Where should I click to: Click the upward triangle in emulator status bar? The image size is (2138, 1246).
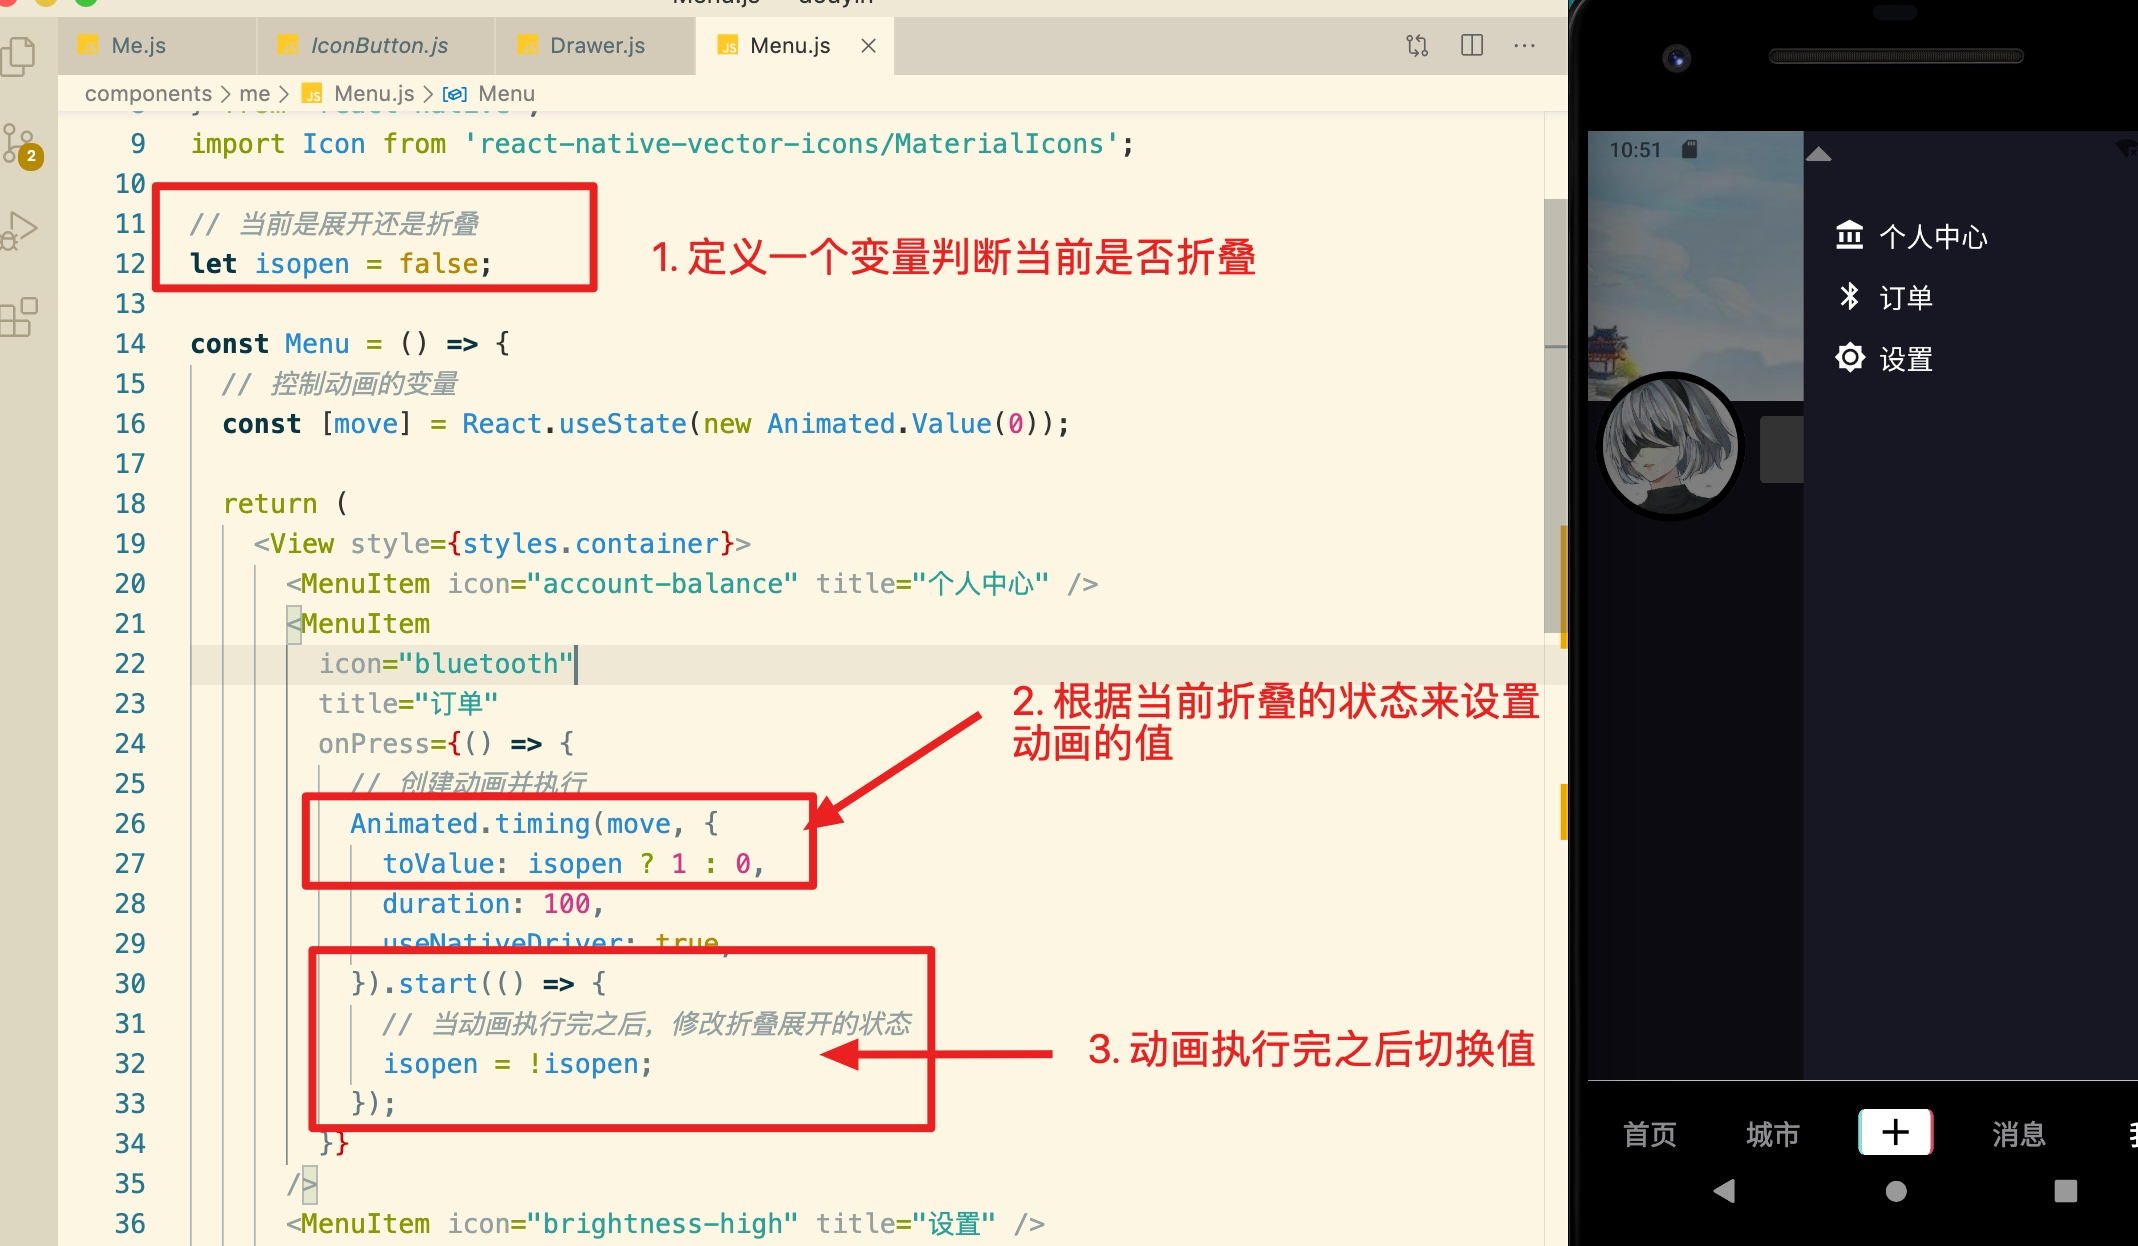(1819, 153)
